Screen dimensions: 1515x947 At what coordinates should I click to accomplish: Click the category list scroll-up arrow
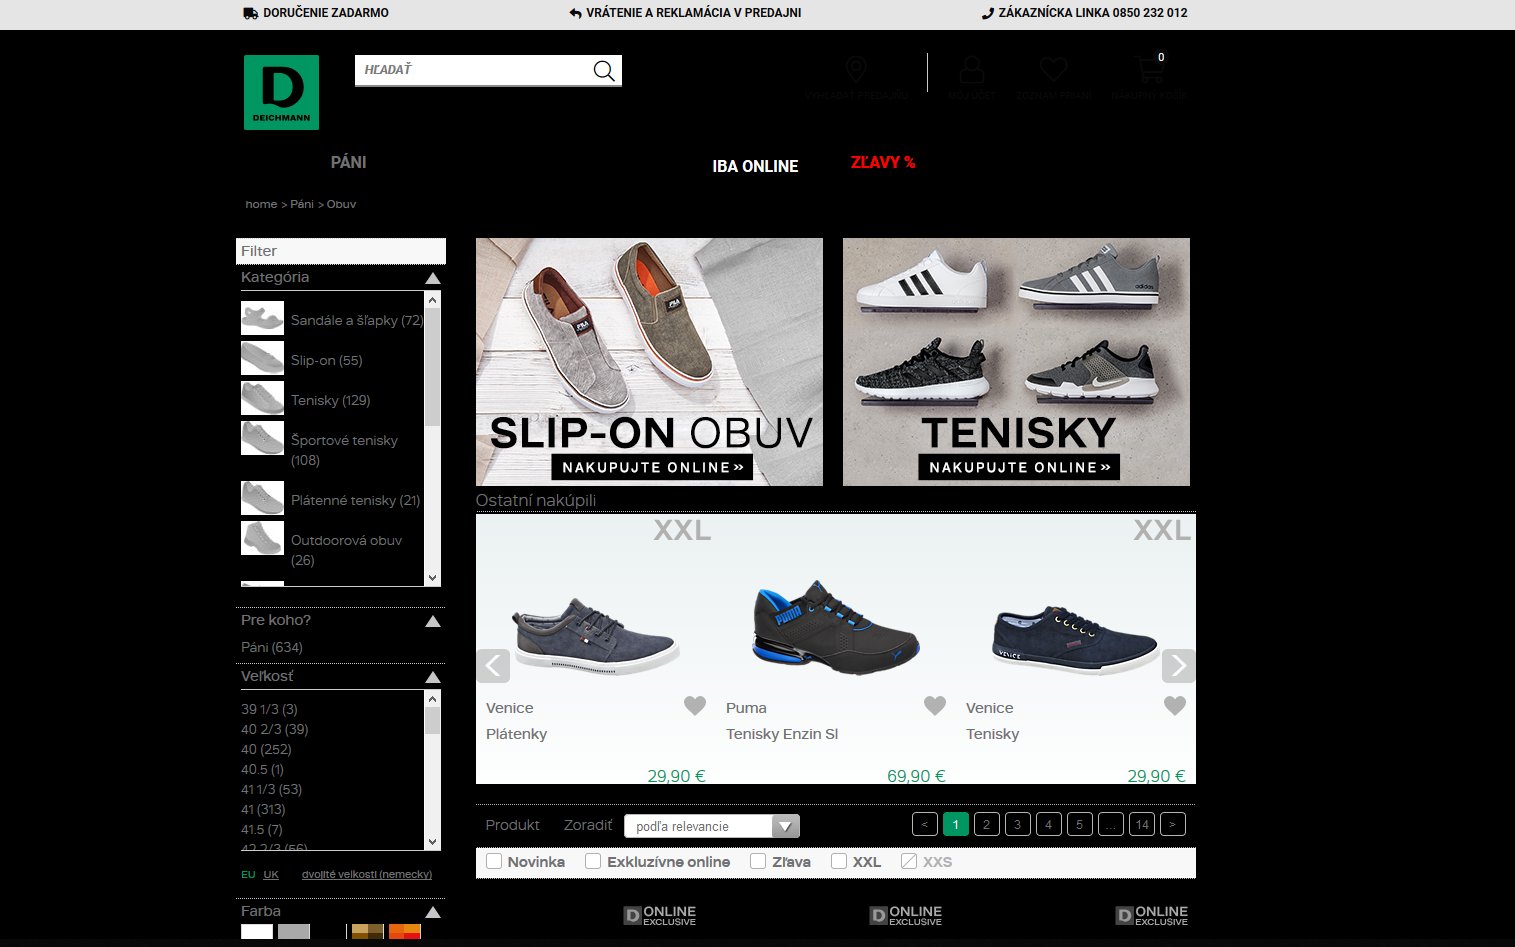433,299
